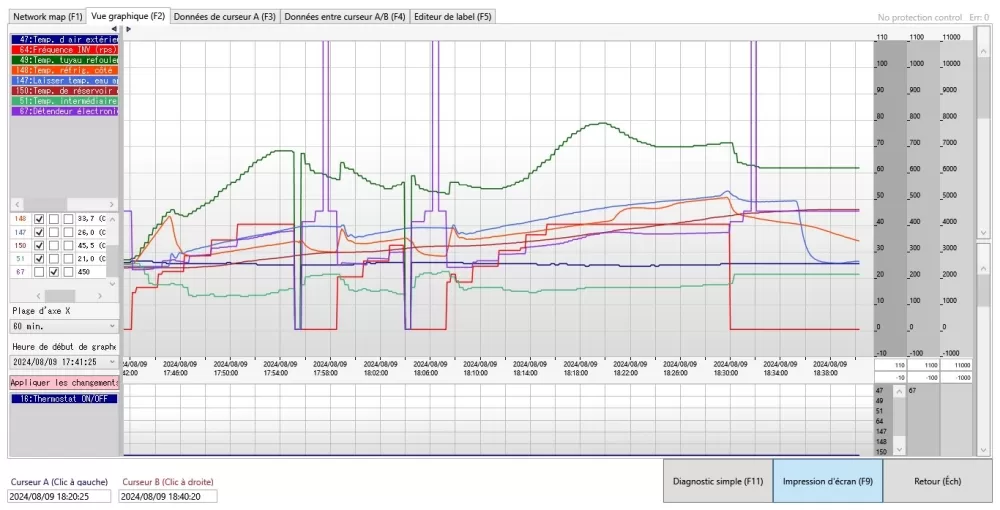Open the Editeur de label (F5) tab
The image size is (1000, 510).
pos(452,17)
